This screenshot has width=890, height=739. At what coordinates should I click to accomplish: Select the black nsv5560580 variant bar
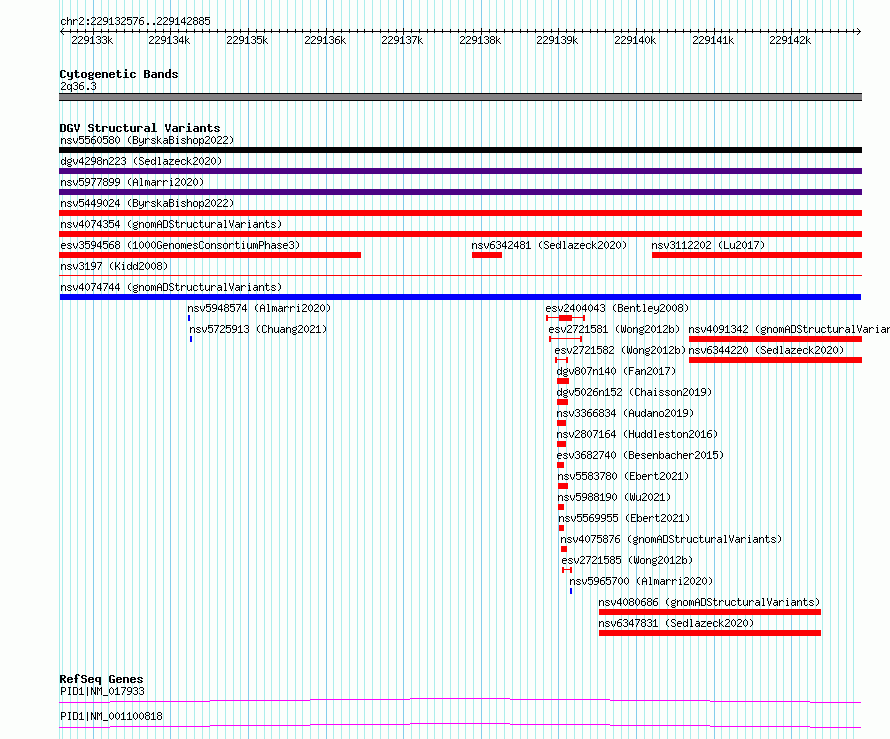[x=460, y=150]
